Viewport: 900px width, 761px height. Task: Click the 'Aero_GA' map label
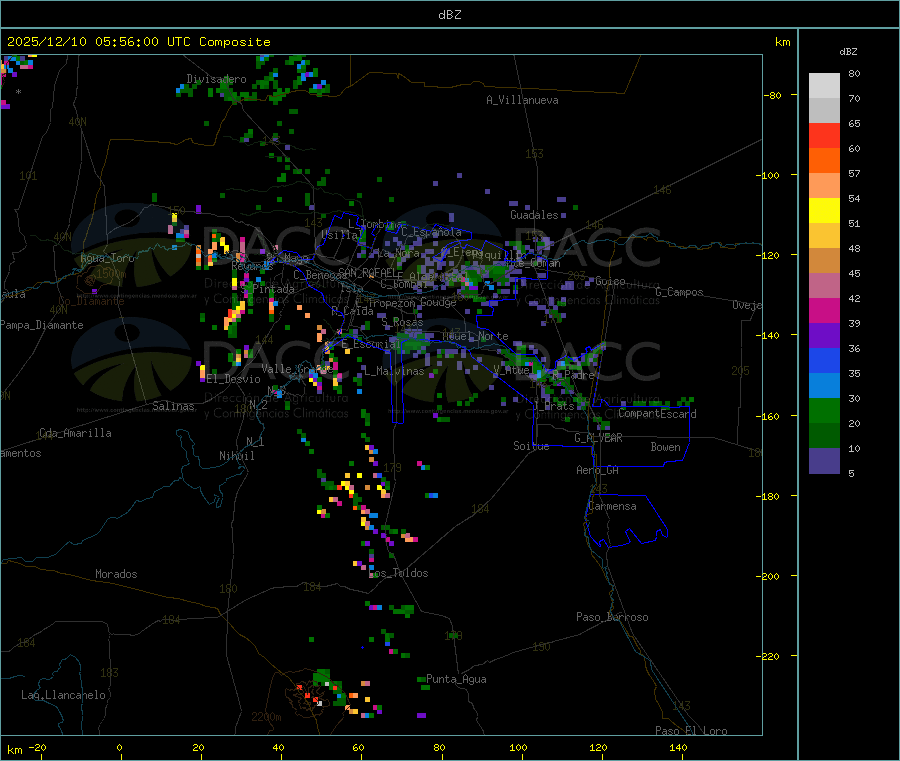tap(598, 470)
